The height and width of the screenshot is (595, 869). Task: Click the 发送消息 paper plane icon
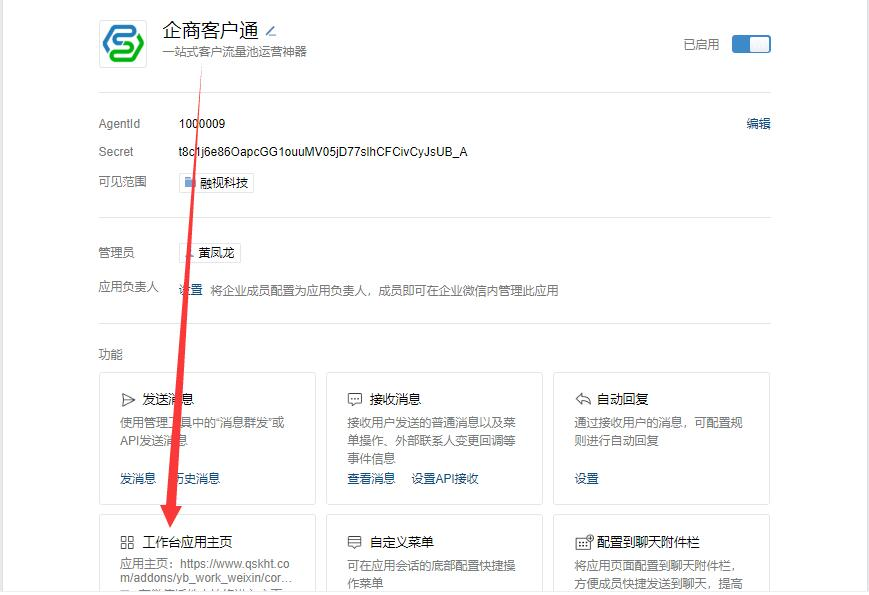coord(128,399)
